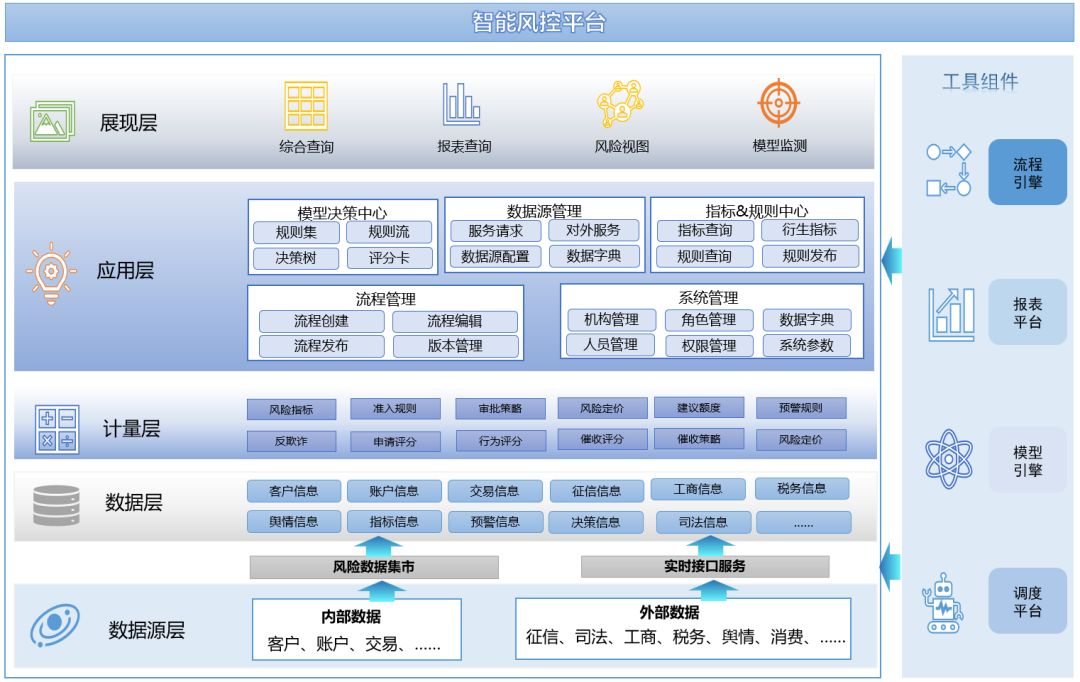Click the 模型引擎 atom icon
1080x682 pixels.
(948, 459)
